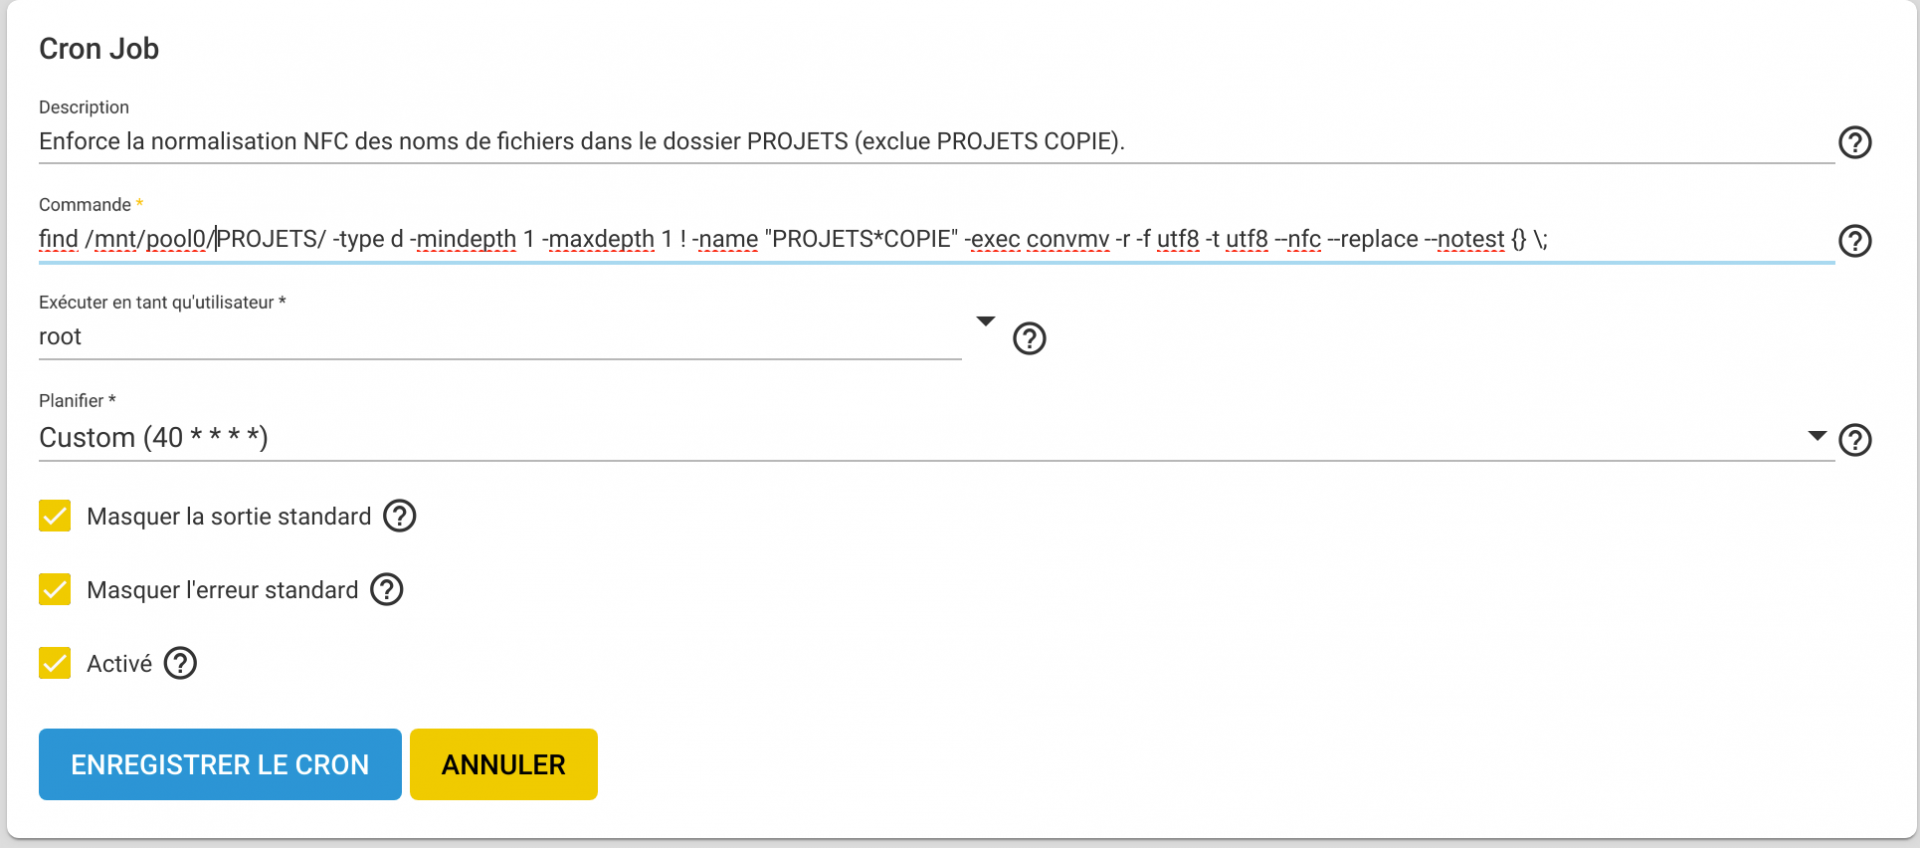Select the root user field
The image size is (1920, 848).
coord(500,338)
